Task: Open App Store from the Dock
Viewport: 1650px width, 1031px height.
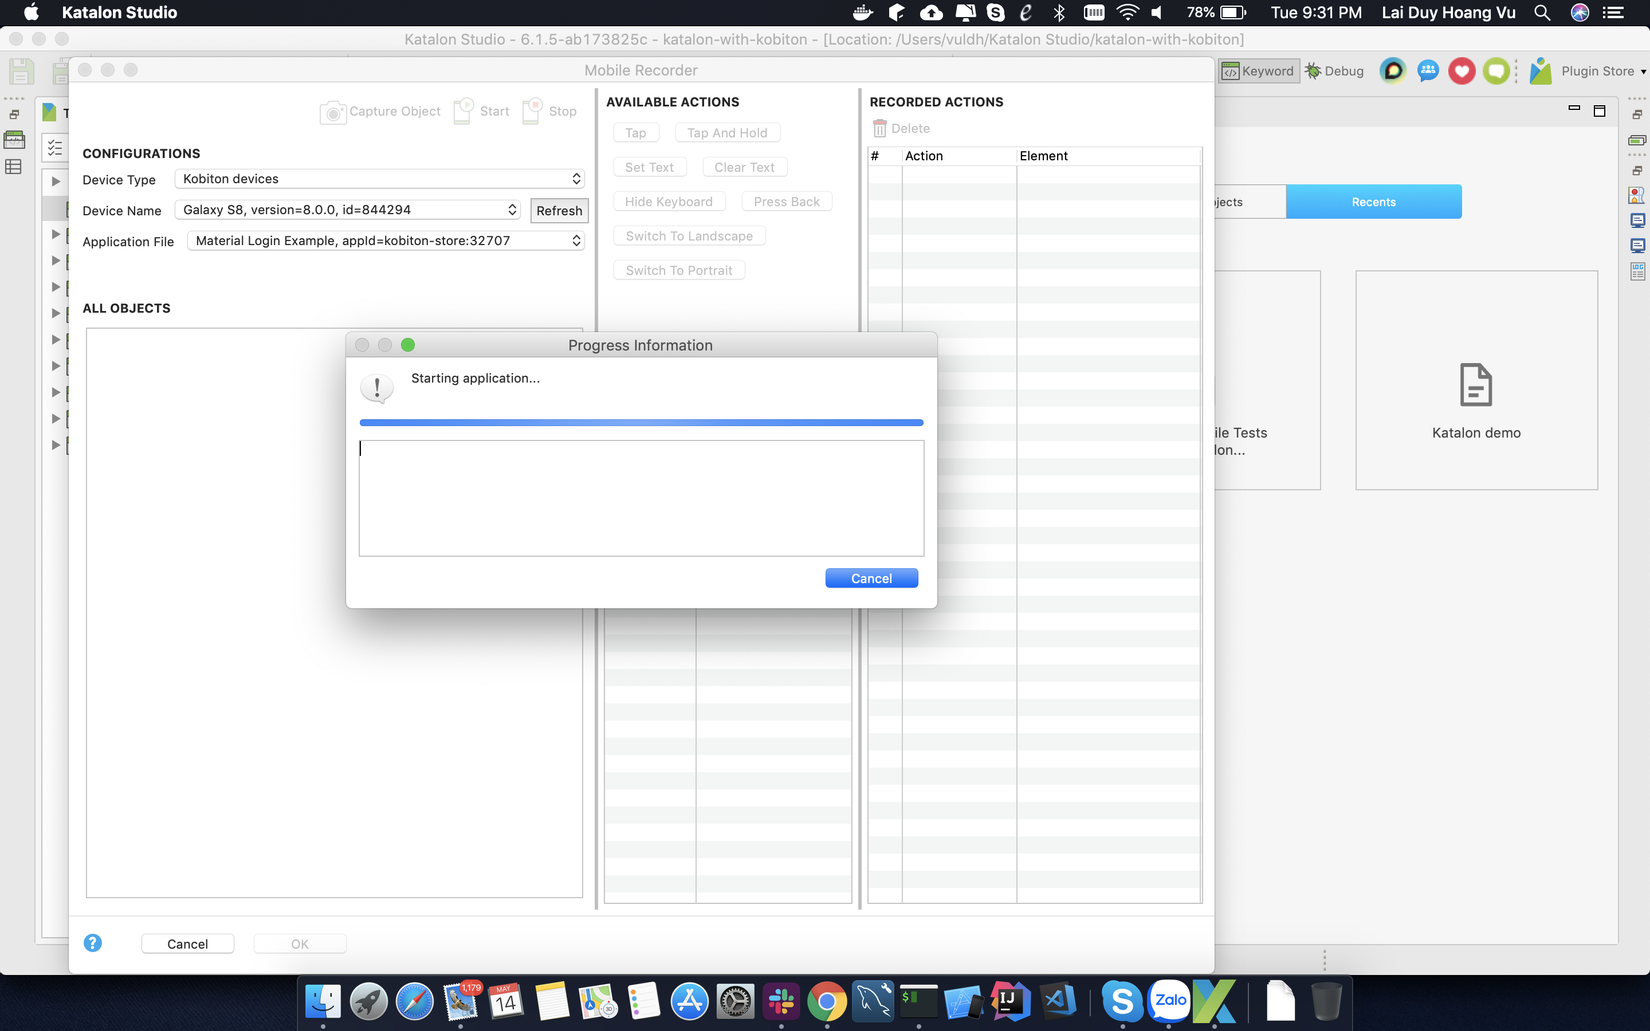Action: point(689,1001)
